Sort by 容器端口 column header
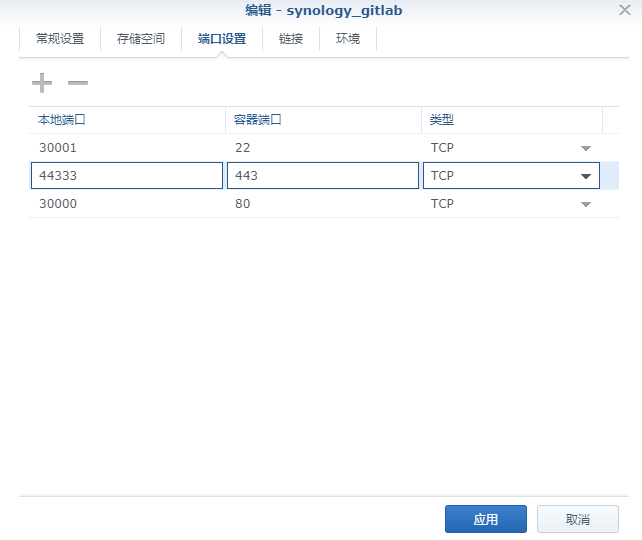Image resolution: width=642 pixels, height=540 pixels. pyautogui.click(x=323, y=120)
